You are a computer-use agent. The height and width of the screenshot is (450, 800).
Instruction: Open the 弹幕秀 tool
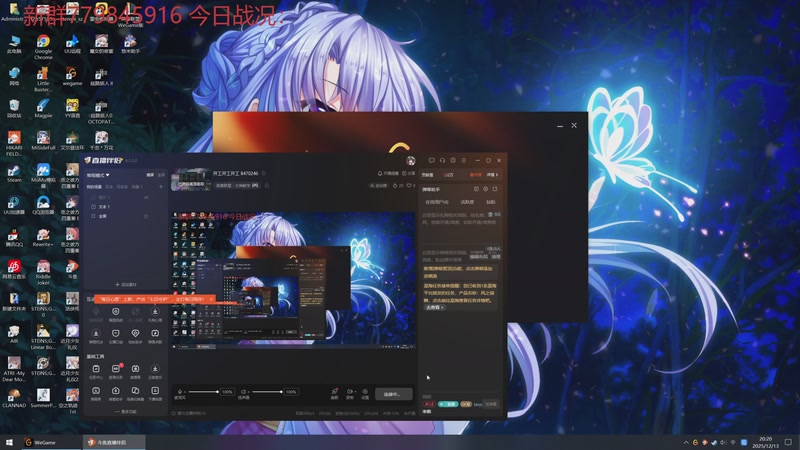click(x=96, y=393)
